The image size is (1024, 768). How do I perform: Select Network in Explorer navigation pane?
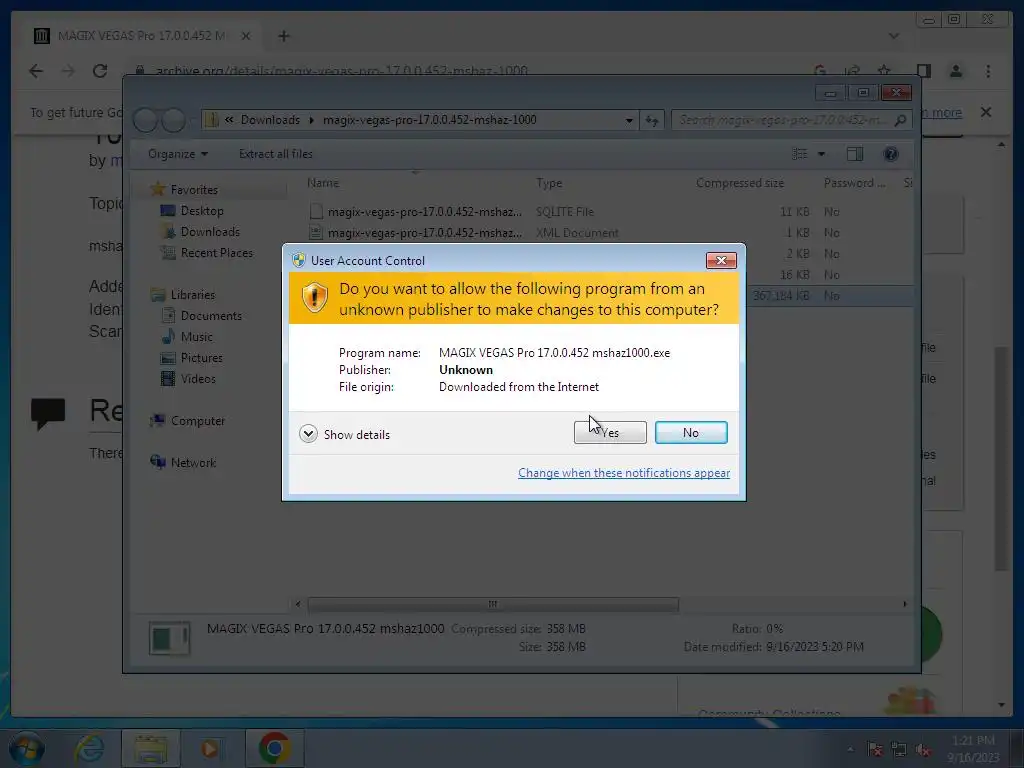193,462
